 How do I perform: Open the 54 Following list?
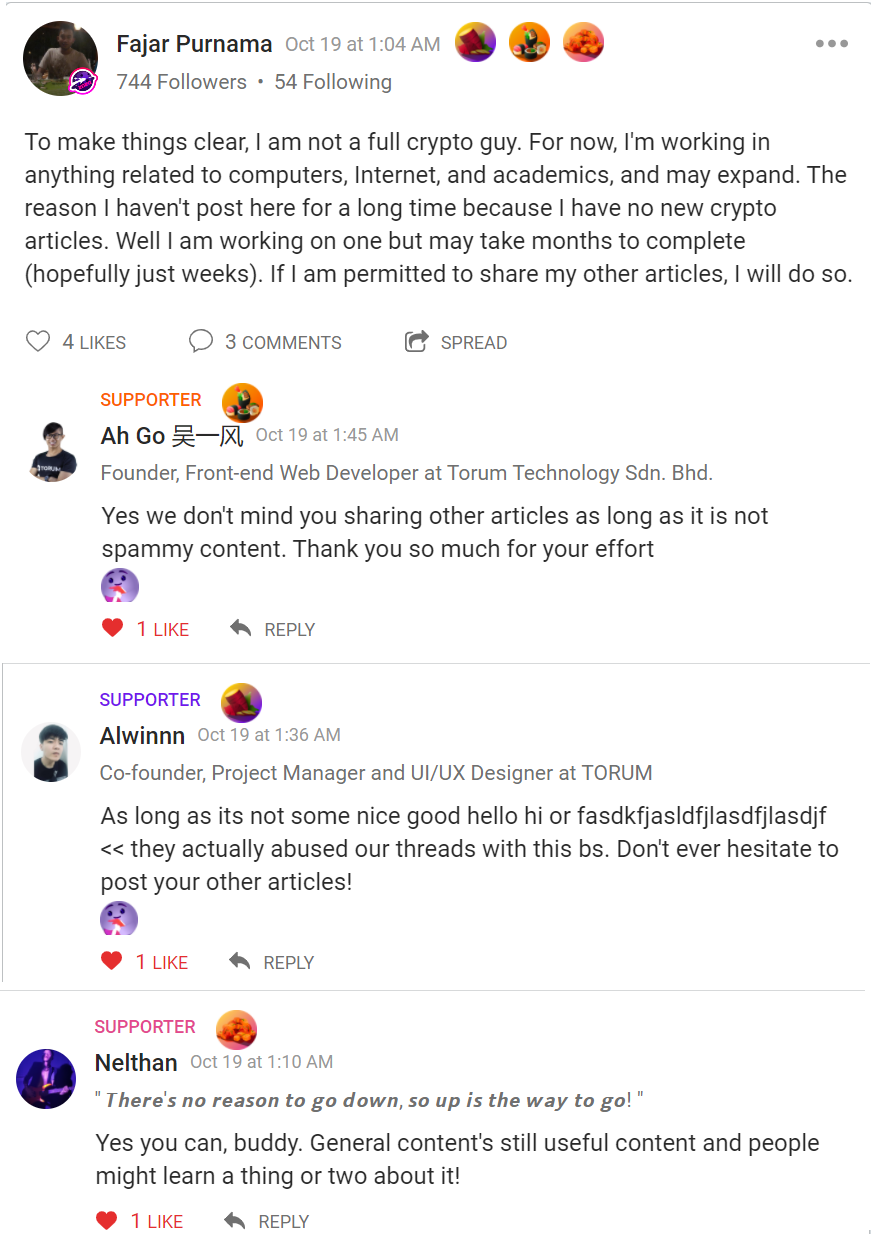click(x=333, y=82)
